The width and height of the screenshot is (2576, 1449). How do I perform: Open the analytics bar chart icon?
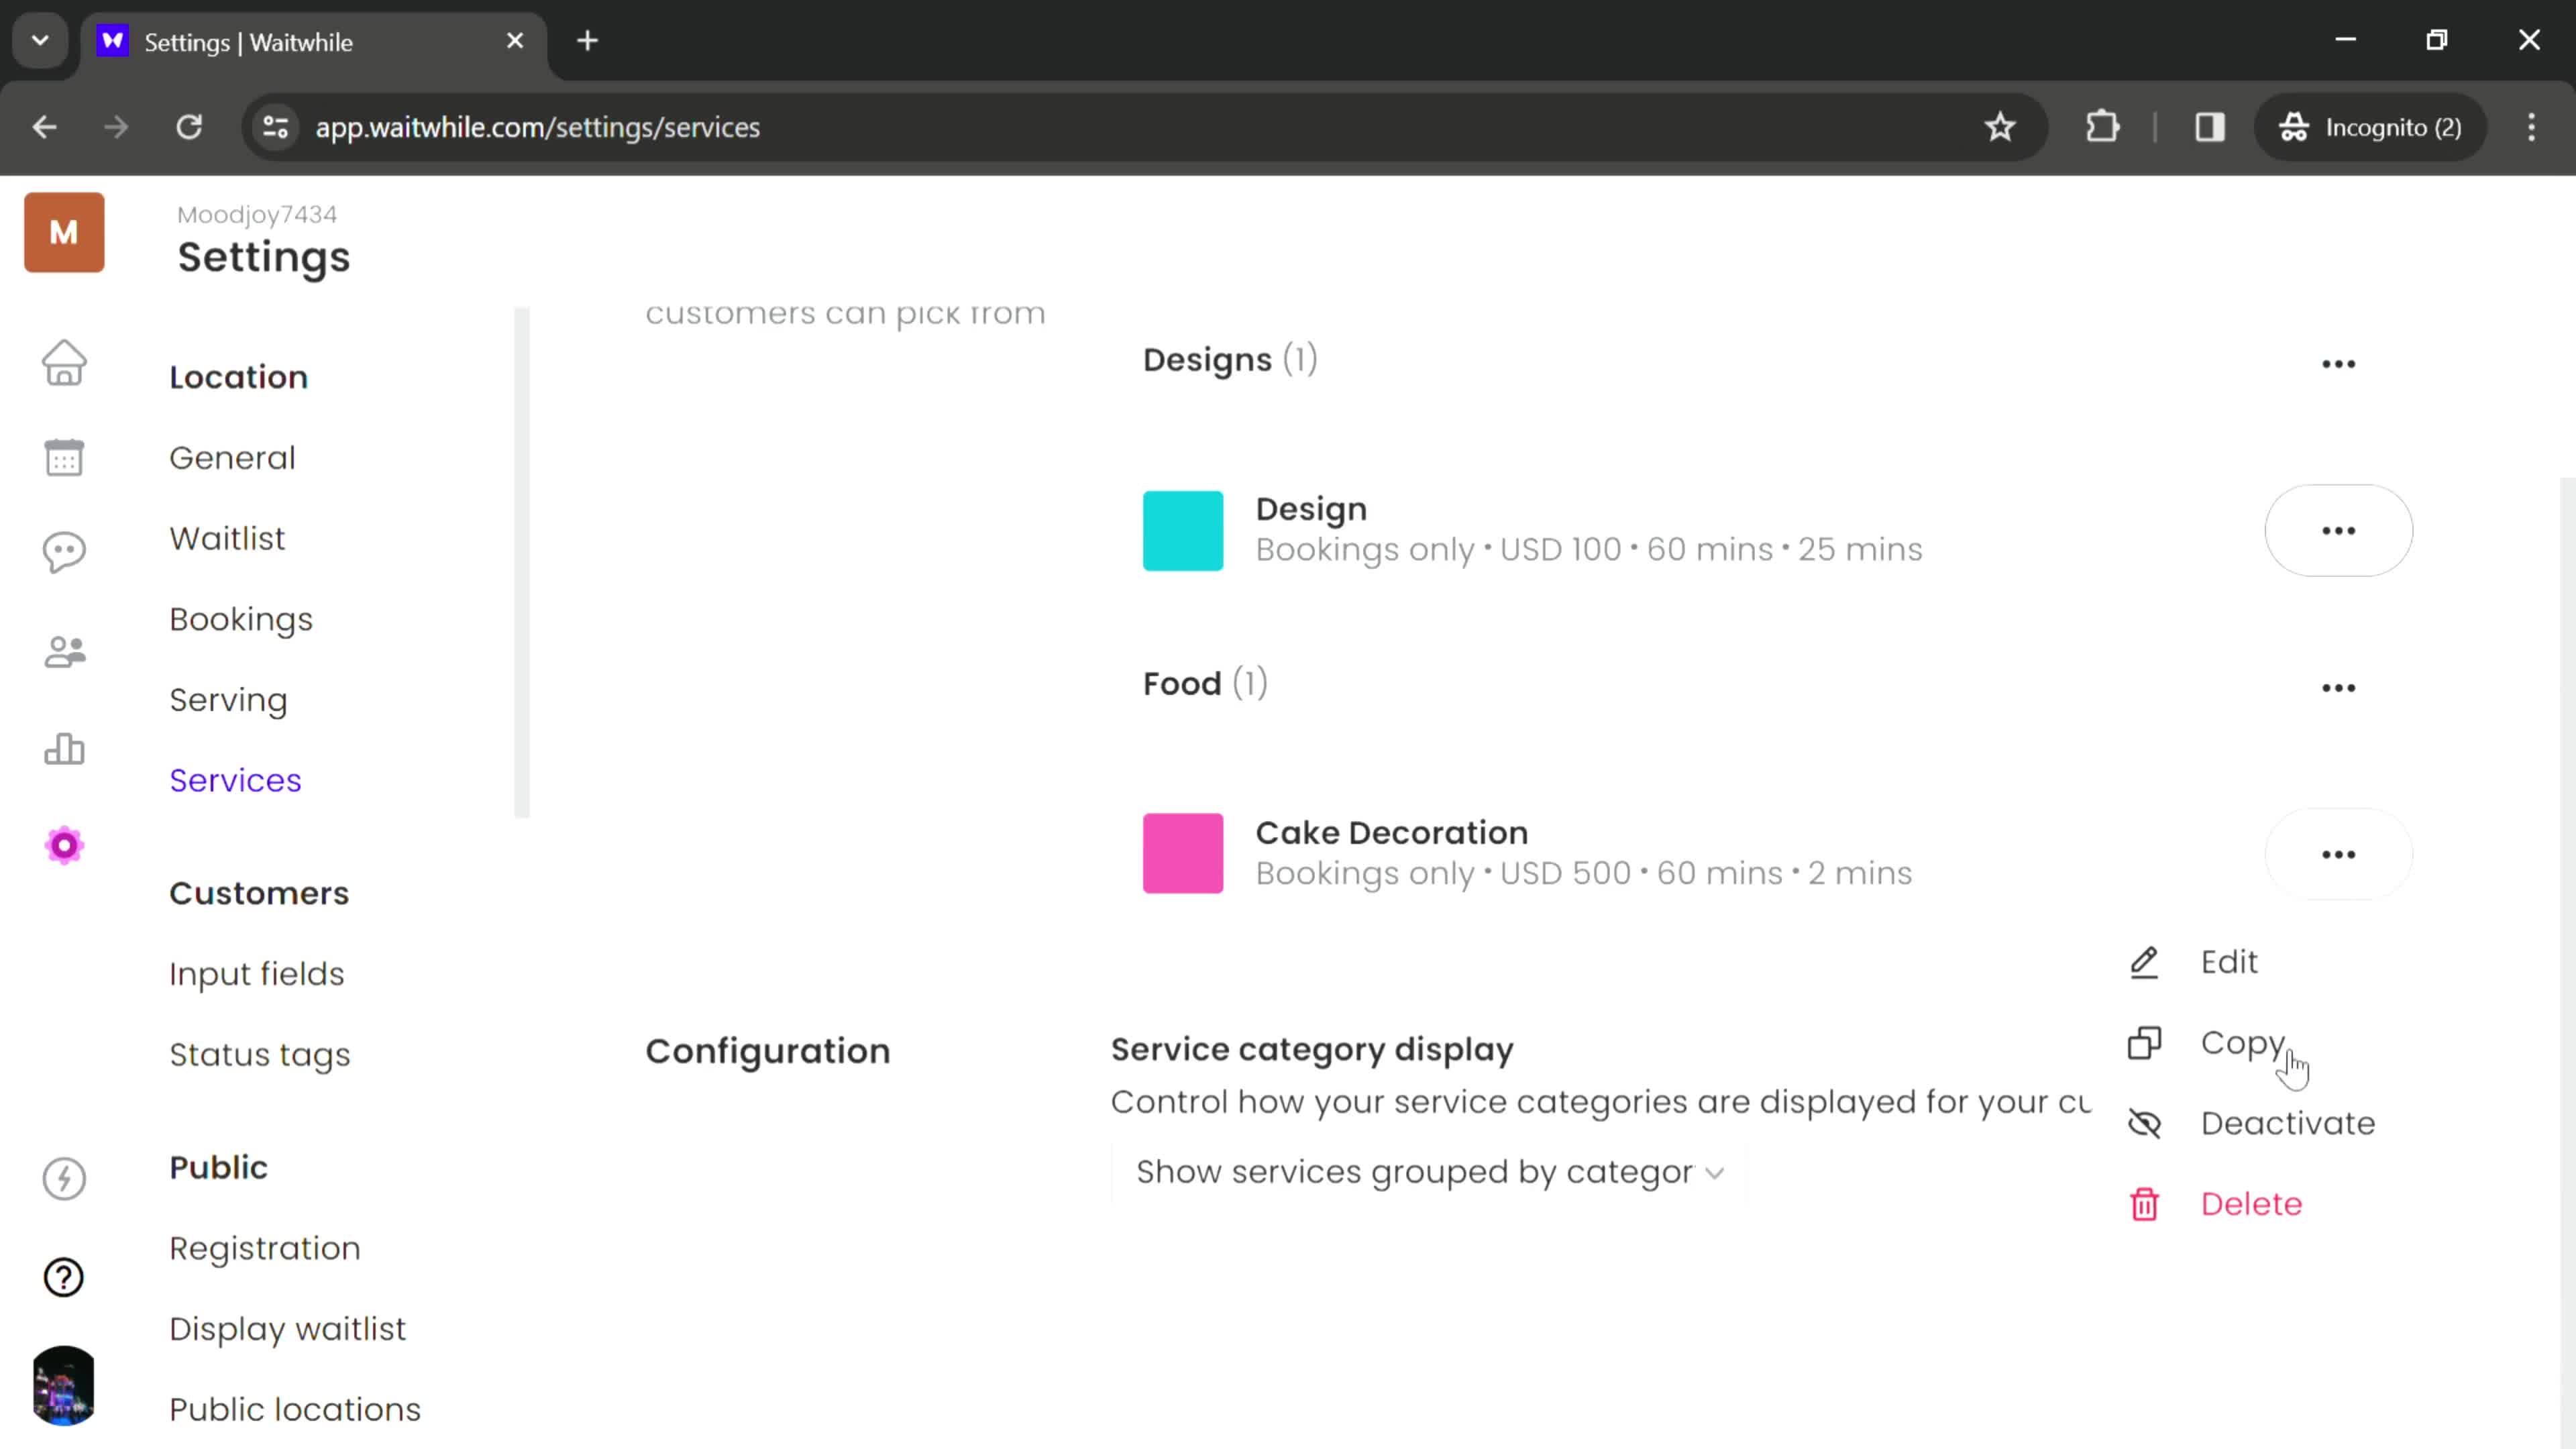pyautogui.click(x=64, y=749)
